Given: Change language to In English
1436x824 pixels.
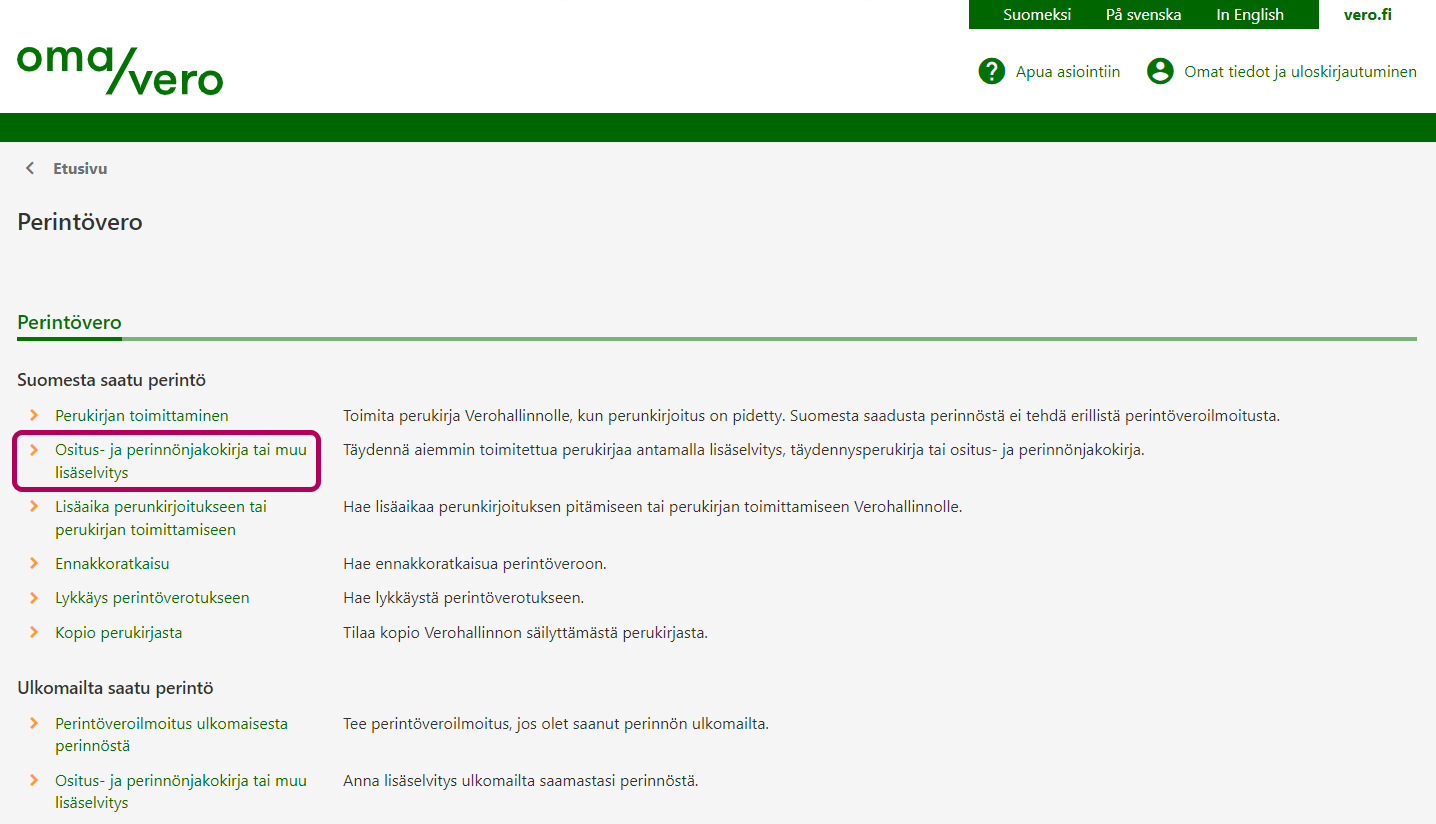Looking at the screenshot, I should (x=1249, y=15).
